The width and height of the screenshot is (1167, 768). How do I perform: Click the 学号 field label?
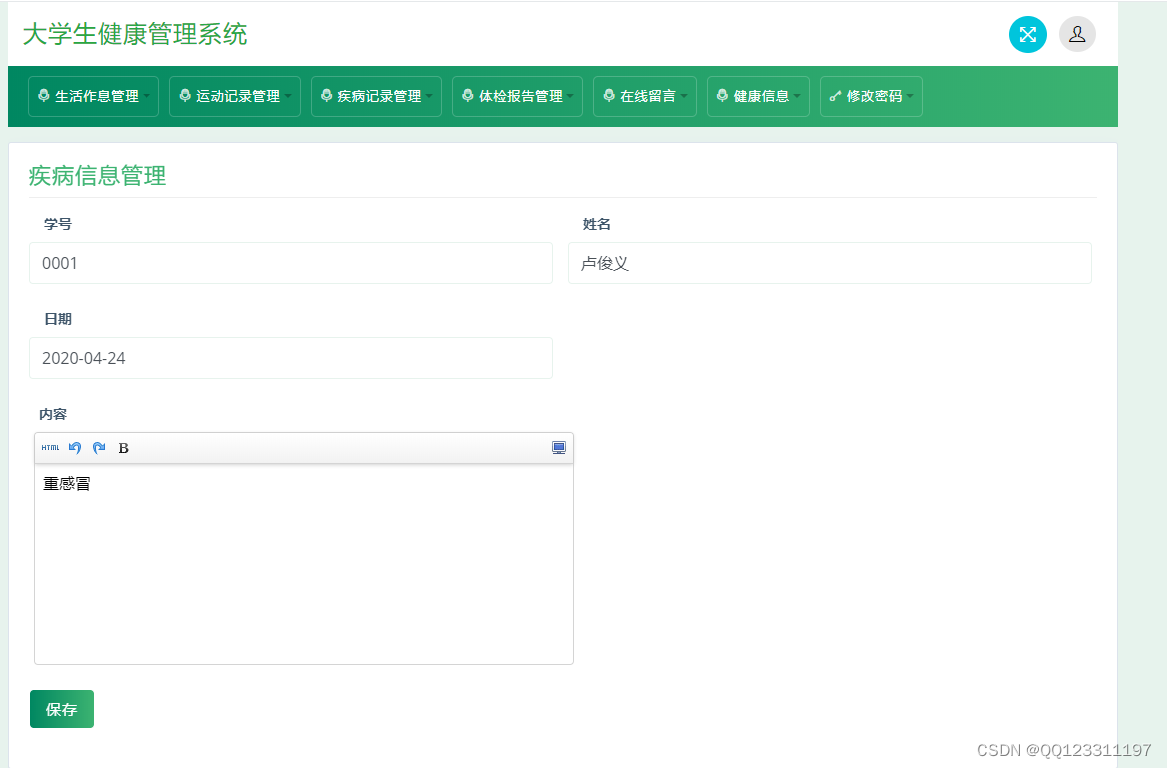(x=58, y=224)
